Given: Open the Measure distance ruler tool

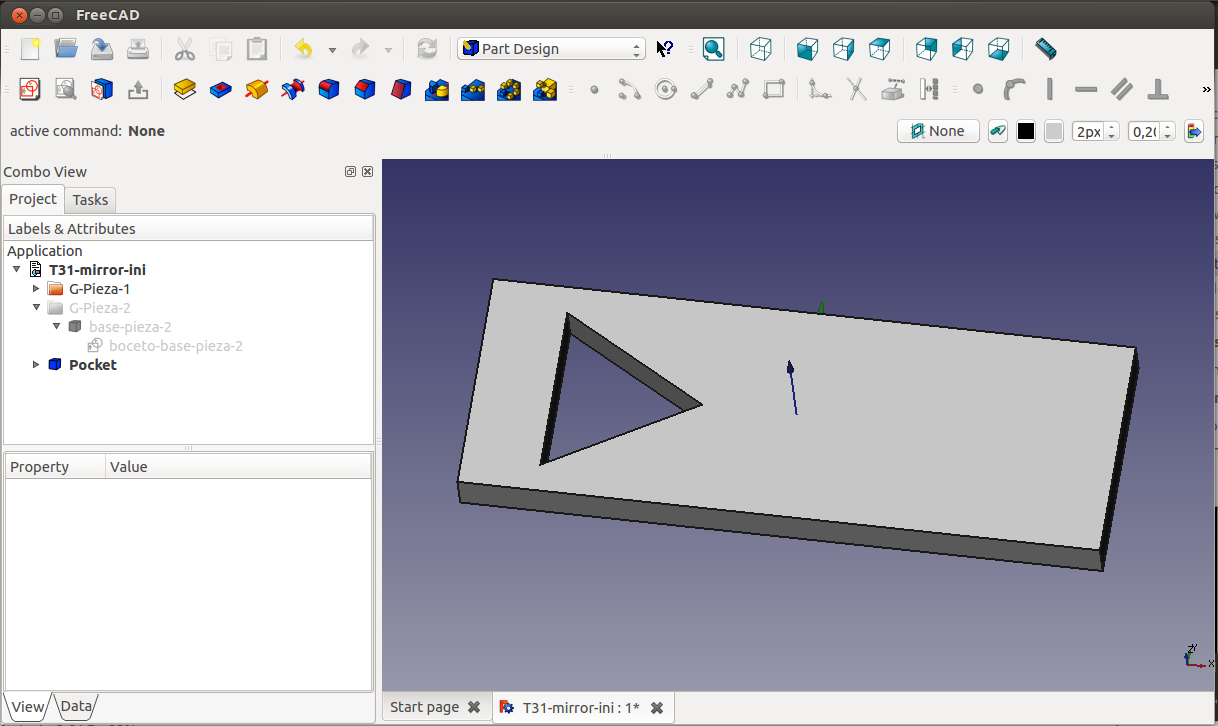Looking at the screenshot, I should coord(1045,49).
